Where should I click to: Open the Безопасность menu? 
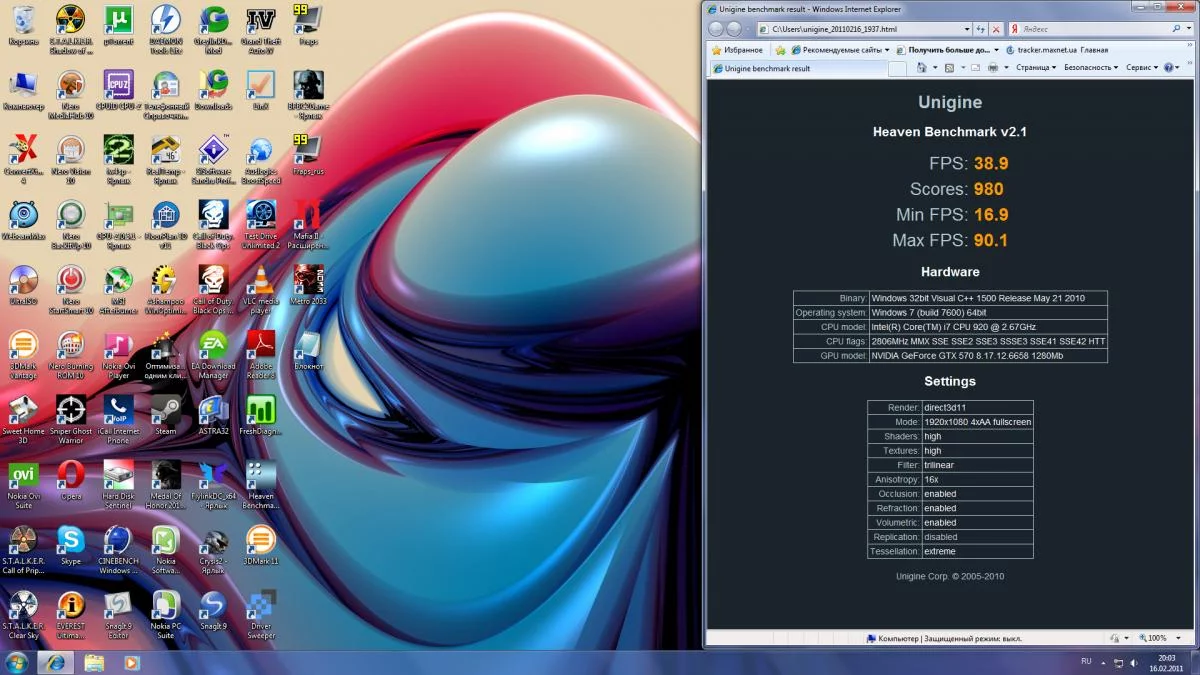[1090, 68]
